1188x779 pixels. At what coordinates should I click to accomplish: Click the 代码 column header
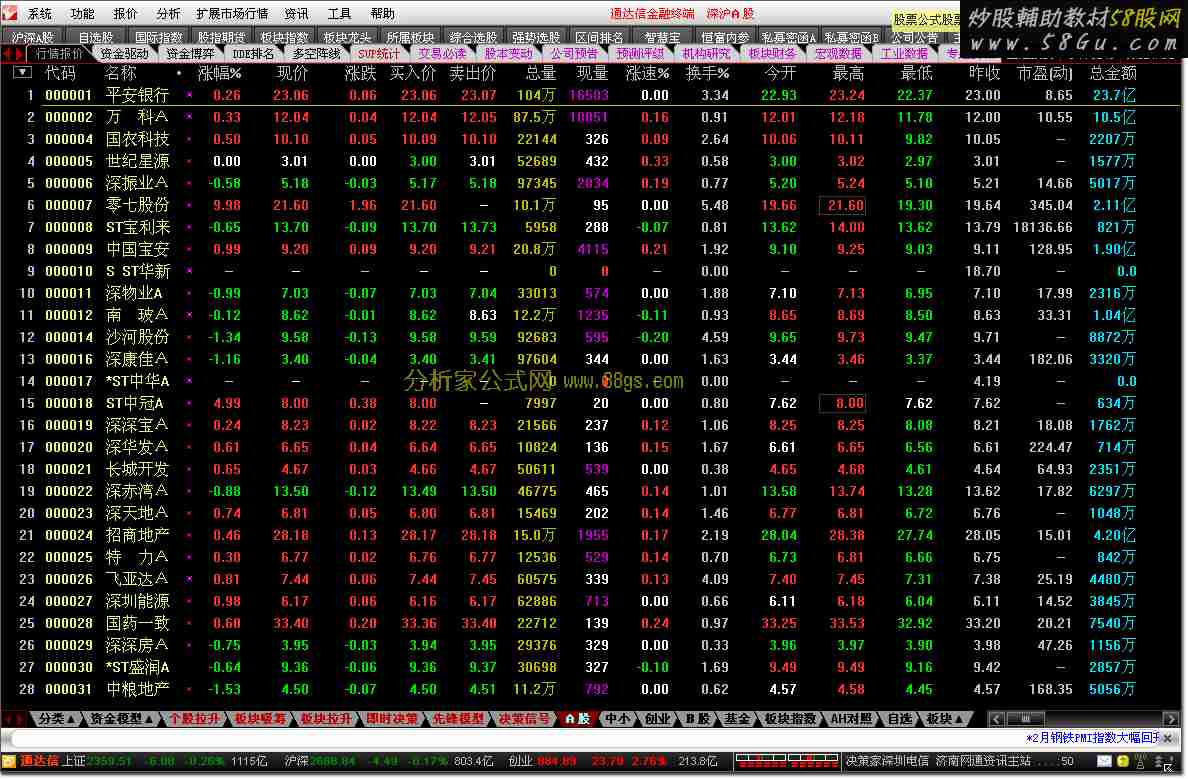click(x=61, y=74)
